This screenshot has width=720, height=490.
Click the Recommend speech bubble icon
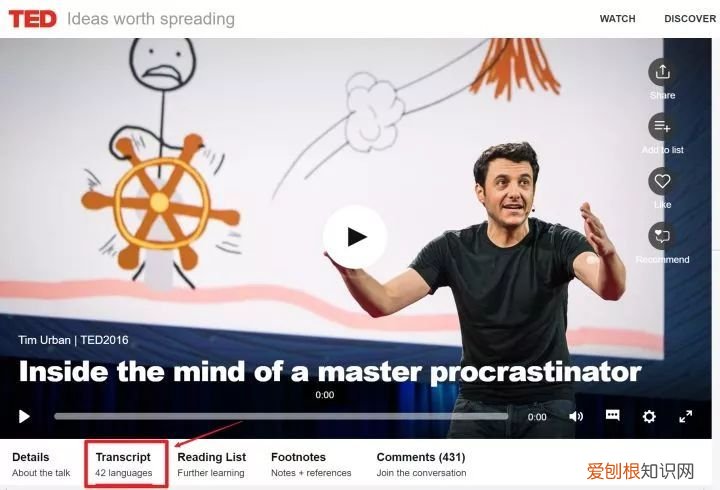662,236
